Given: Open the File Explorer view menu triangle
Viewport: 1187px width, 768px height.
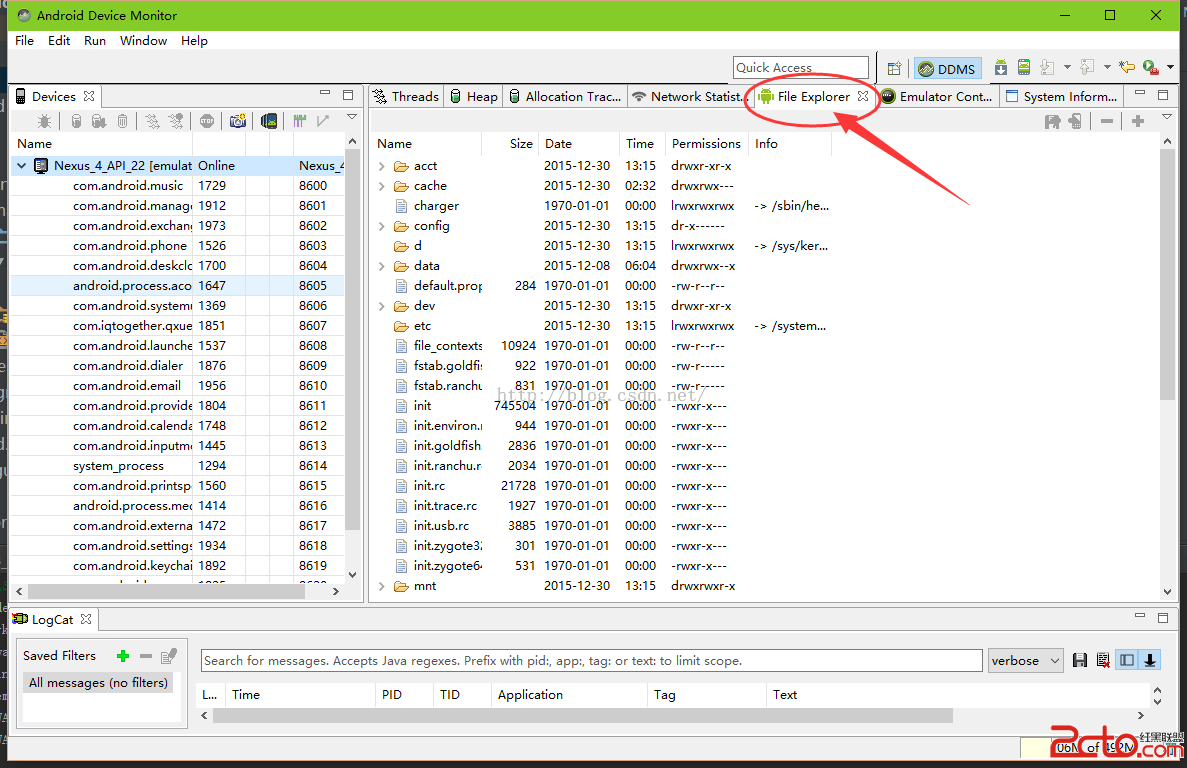Looking at the screenshot, I should [1167, 117].
